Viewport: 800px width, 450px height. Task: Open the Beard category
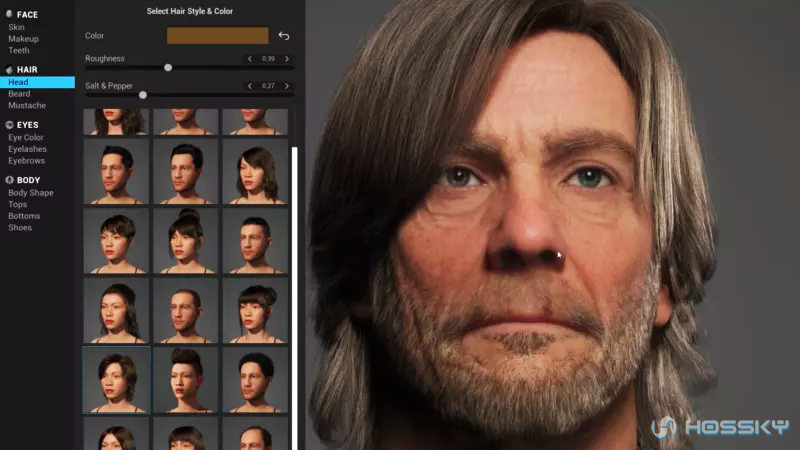(x=19, y=94)
